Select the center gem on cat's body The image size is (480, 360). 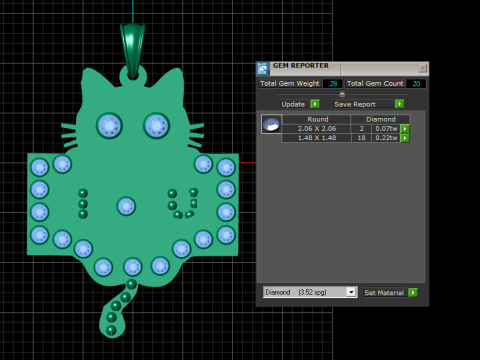(126, 206)
